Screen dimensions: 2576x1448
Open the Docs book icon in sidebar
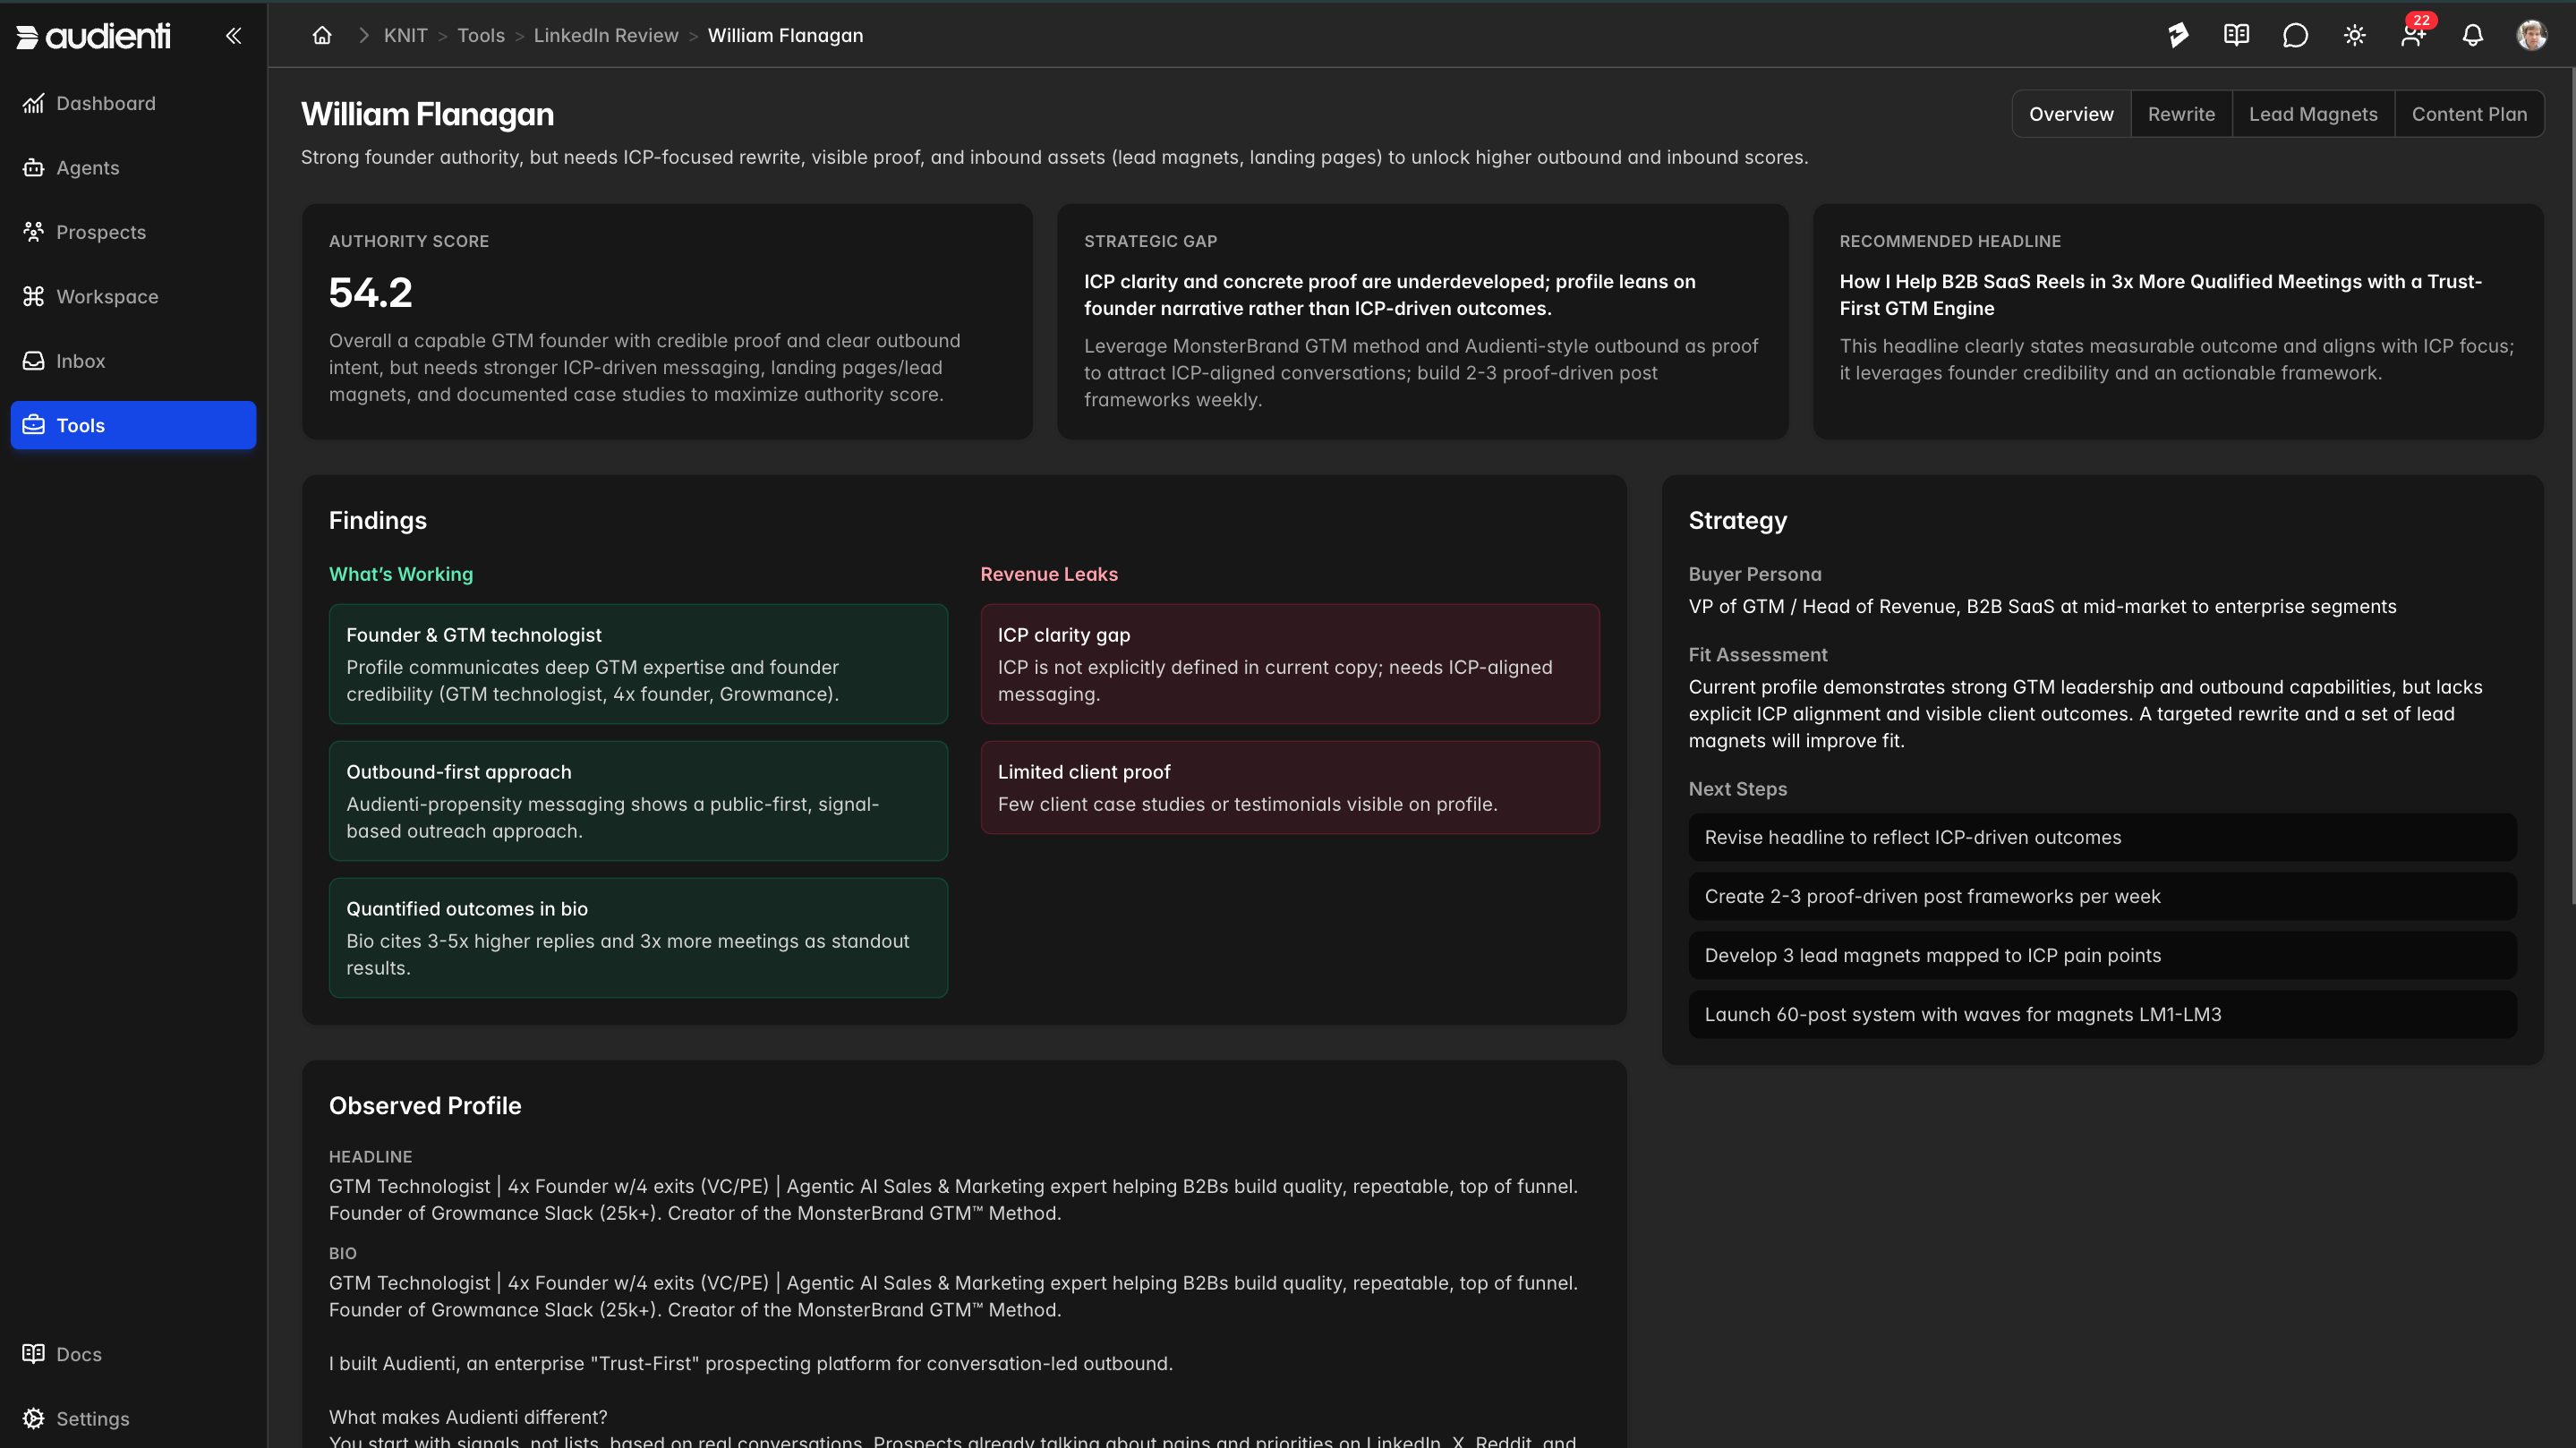33,1354
